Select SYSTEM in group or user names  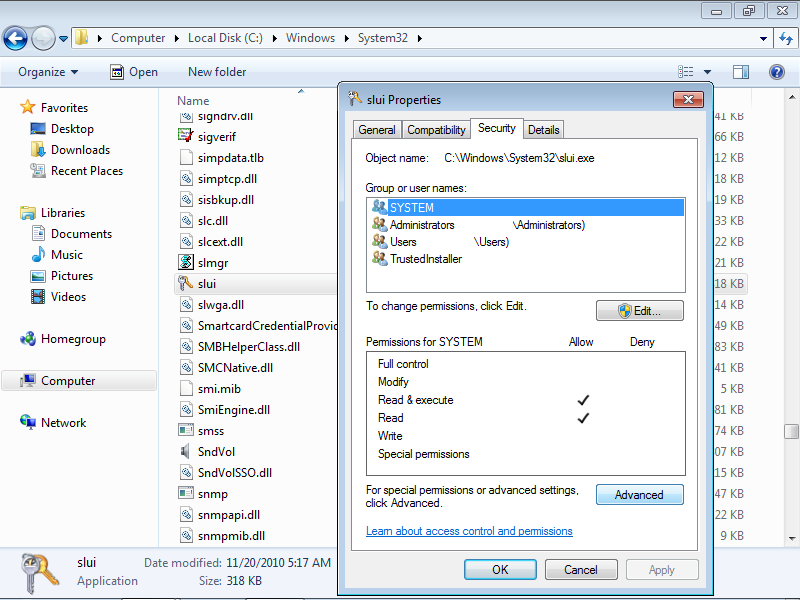pos(526,208)
